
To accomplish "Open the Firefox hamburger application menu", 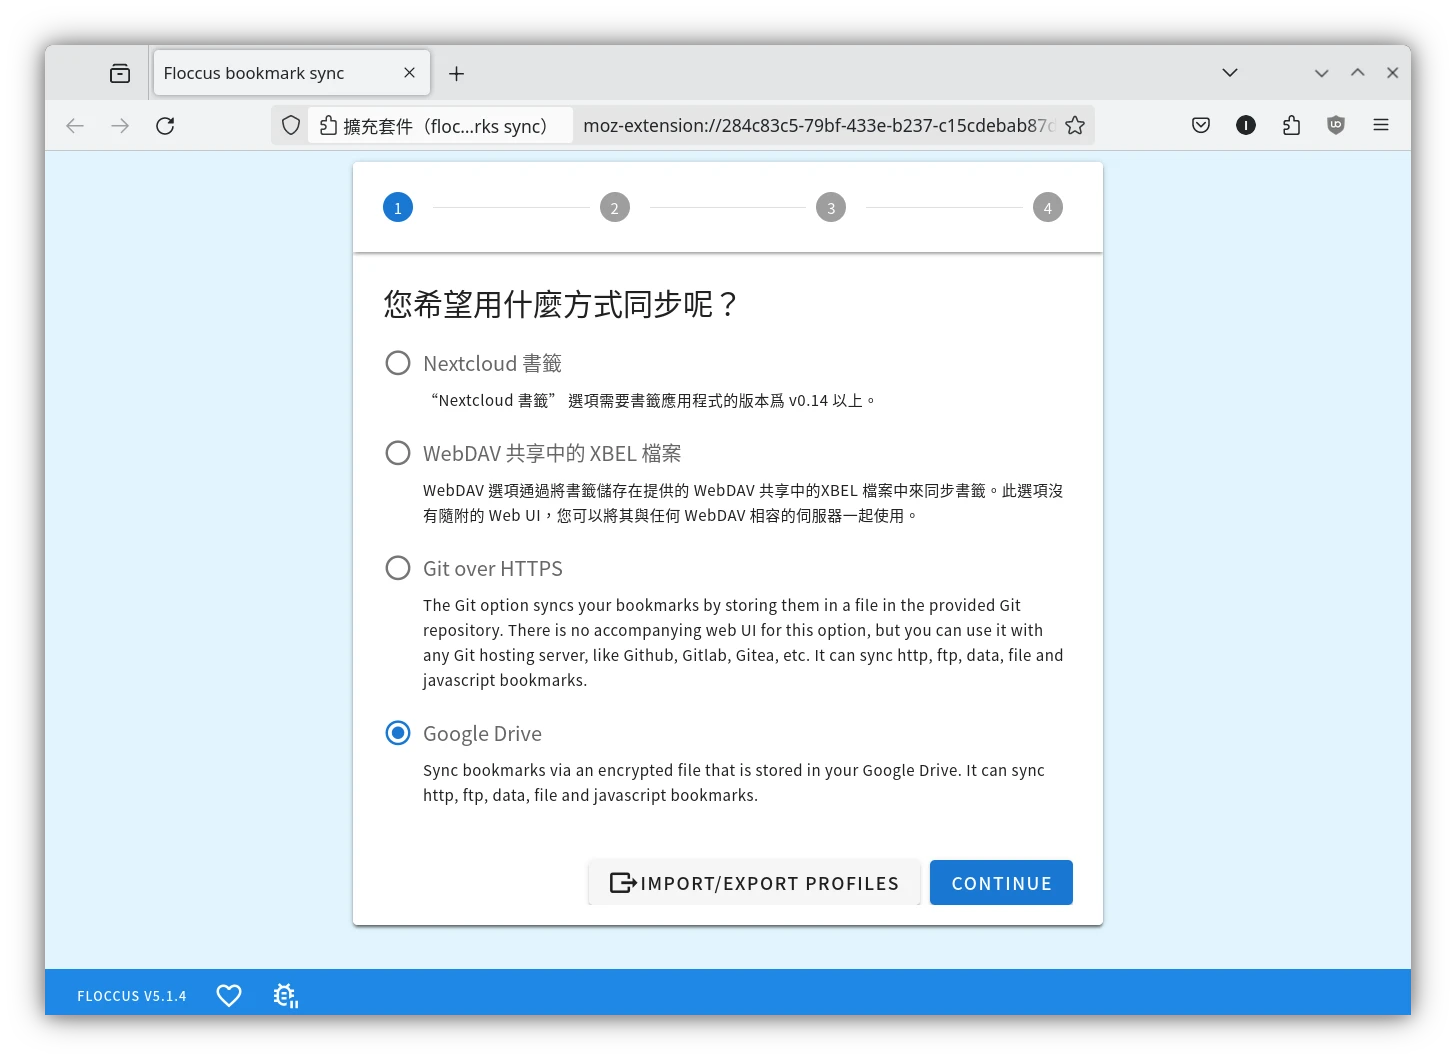I will (x=1381, y=125).
